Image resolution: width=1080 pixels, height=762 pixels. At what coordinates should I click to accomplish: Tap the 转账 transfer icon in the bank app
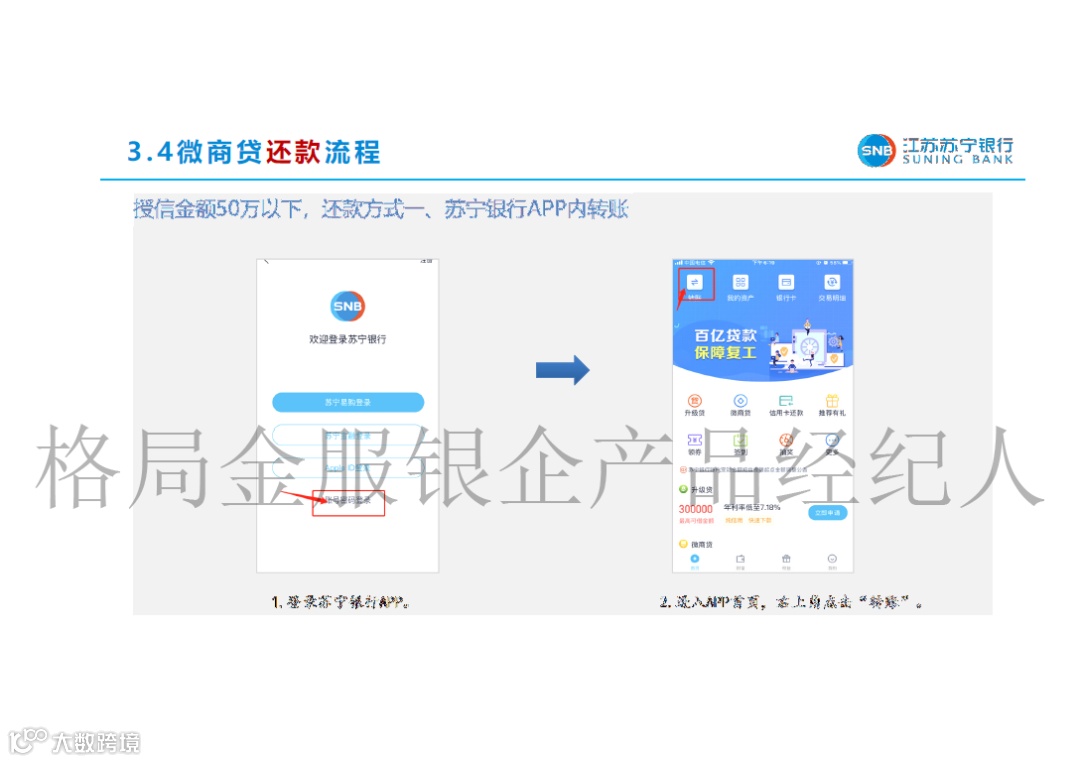point(694,286)
